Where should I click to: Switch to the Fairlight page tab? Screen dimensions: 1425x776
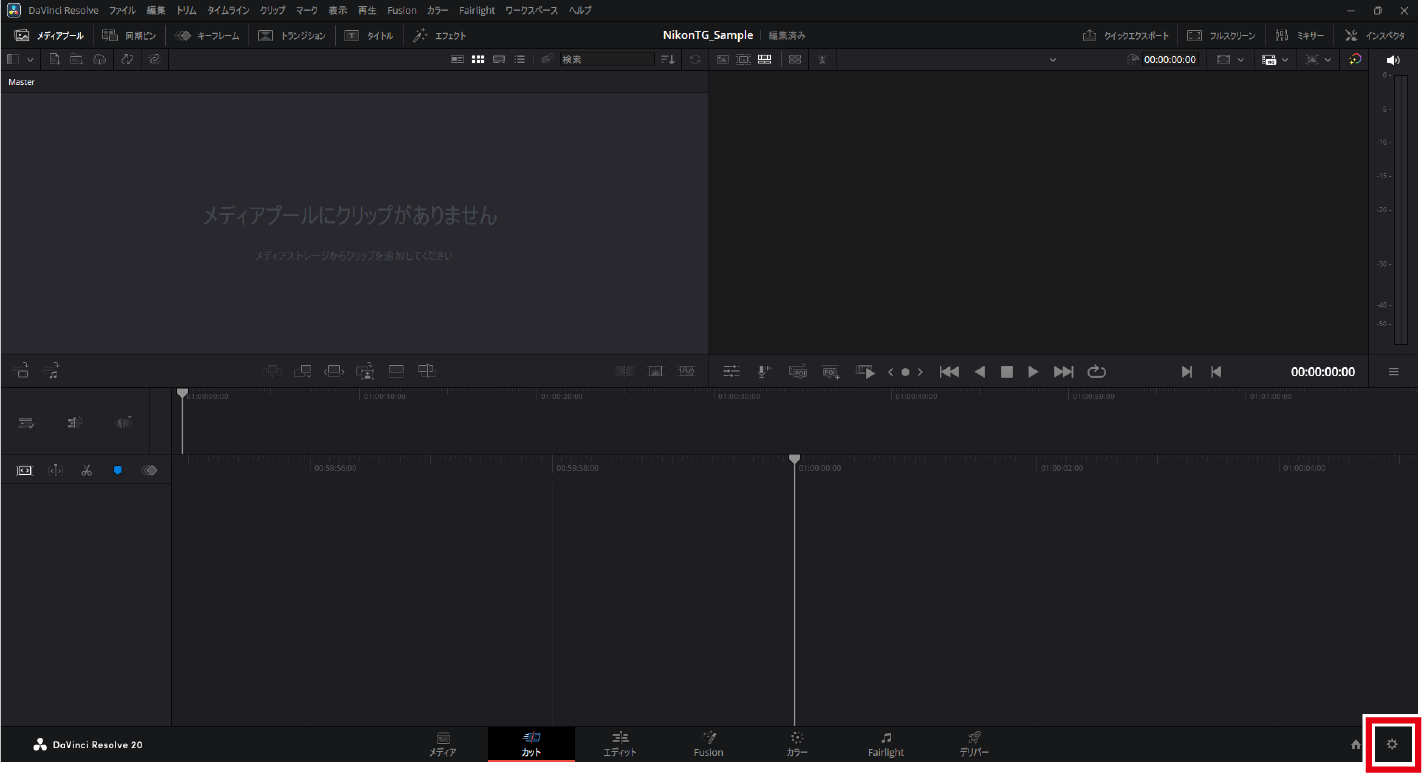coord(885,744)
